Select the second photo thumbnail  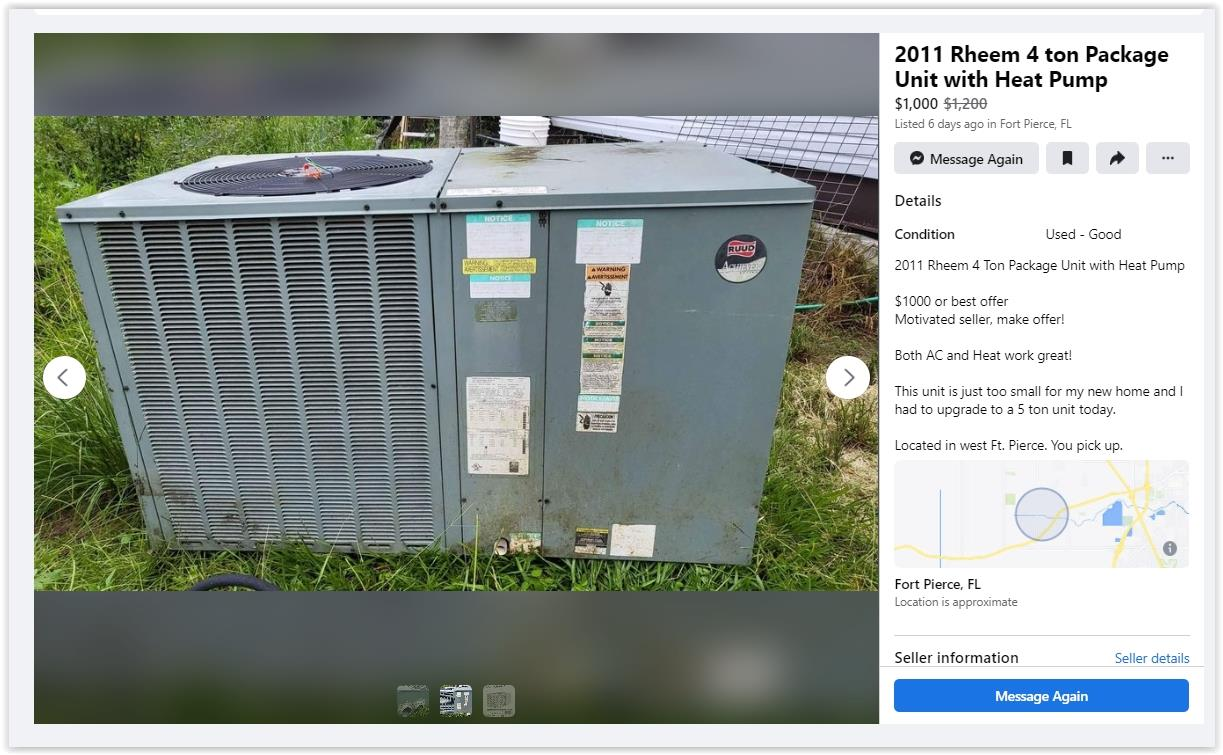(456, 700)
